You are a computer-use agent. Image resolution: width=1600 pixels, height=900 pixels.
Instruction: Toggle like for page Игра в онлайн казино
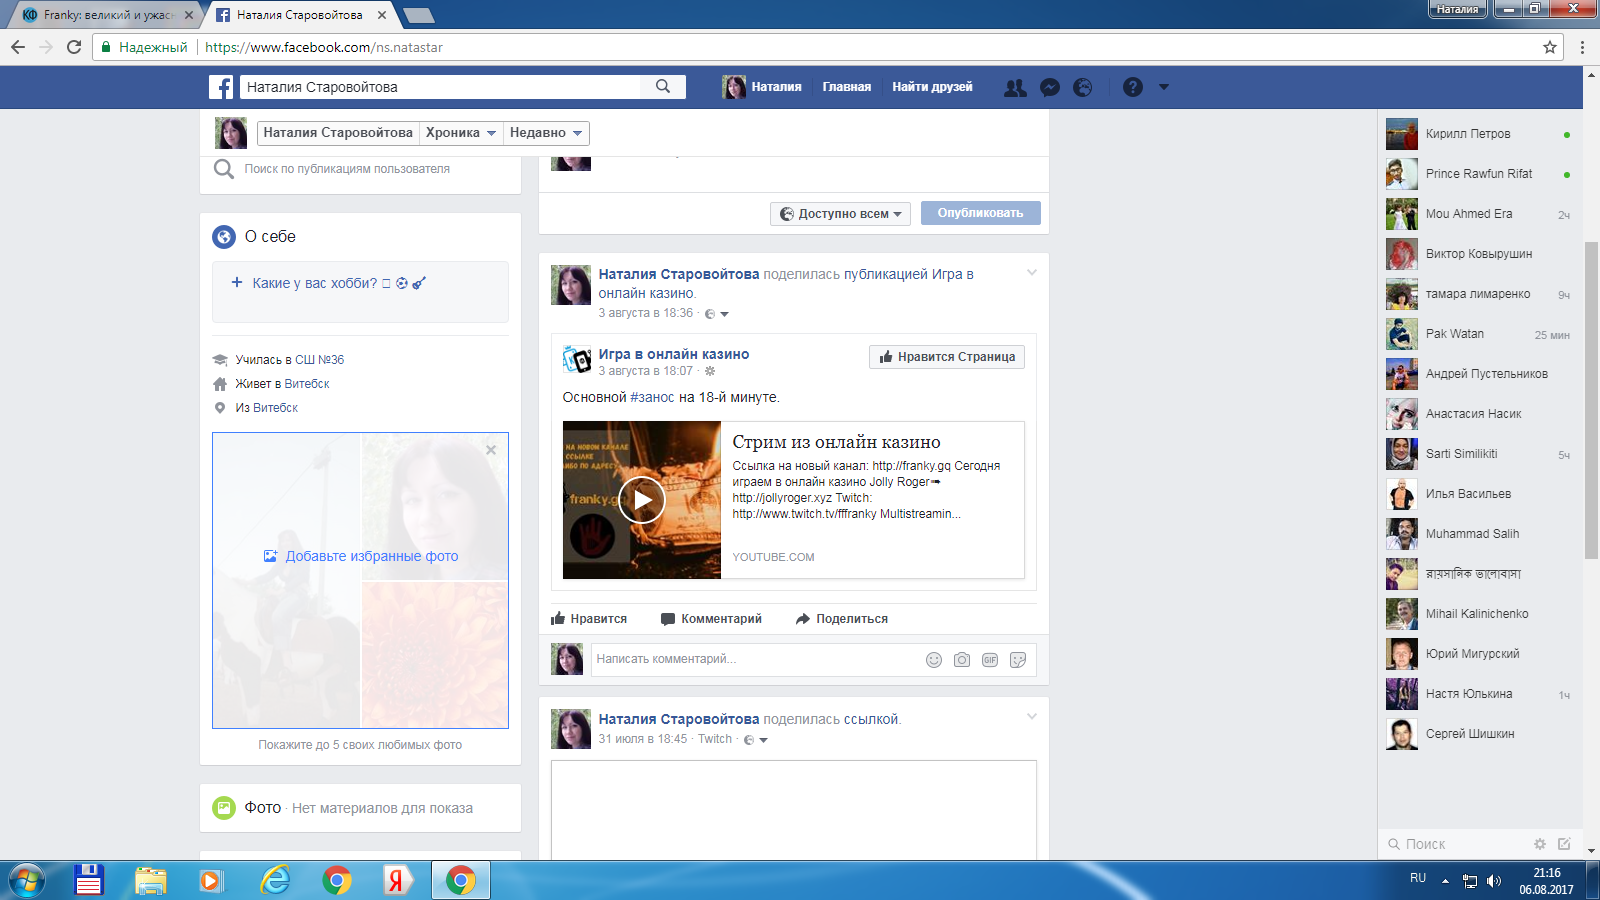click(946, 357)
